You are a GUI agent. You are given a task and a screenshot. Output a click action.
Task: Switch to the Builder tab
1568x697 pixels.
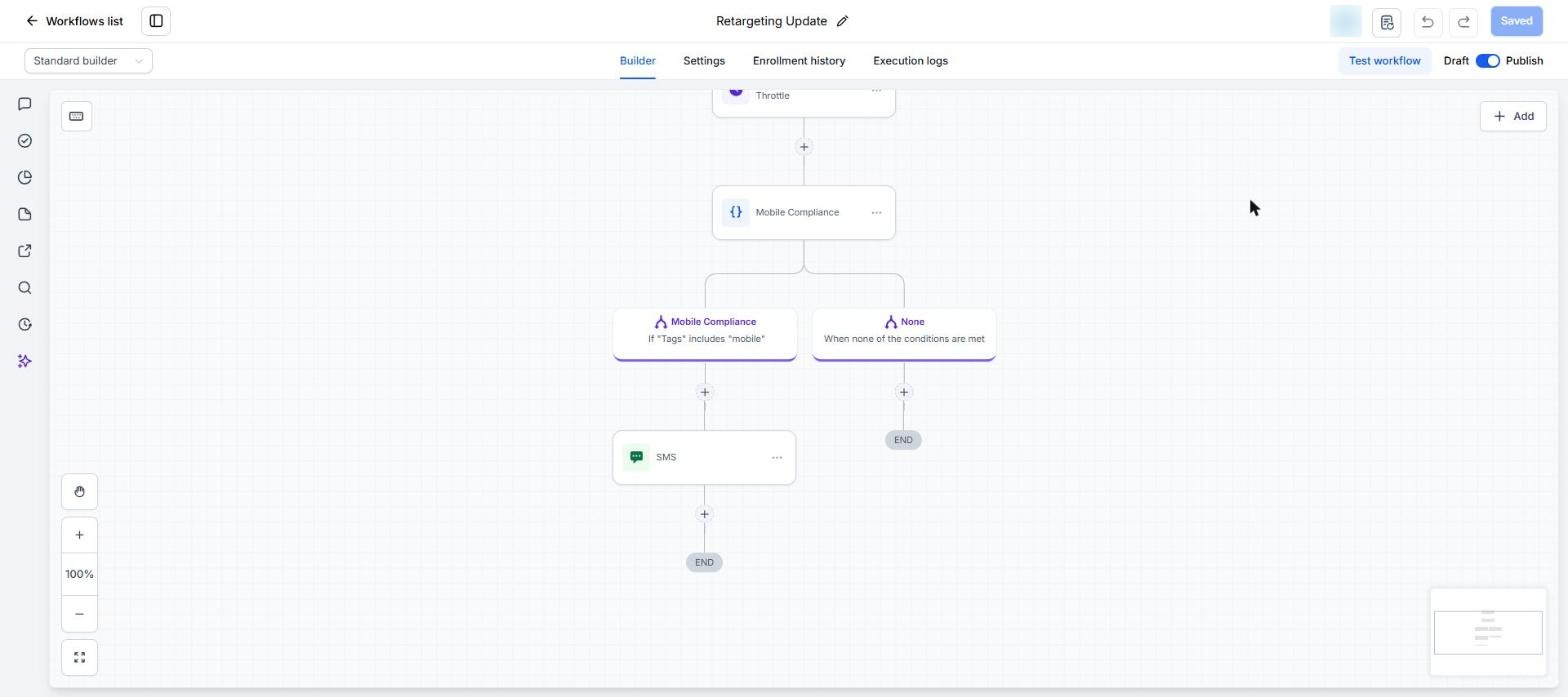point(637,61)
